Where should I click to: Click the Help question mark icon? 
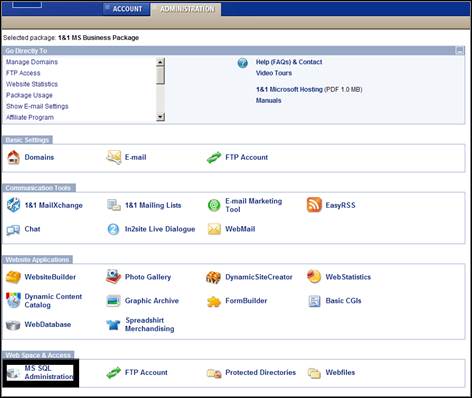[x=243, y=63]
